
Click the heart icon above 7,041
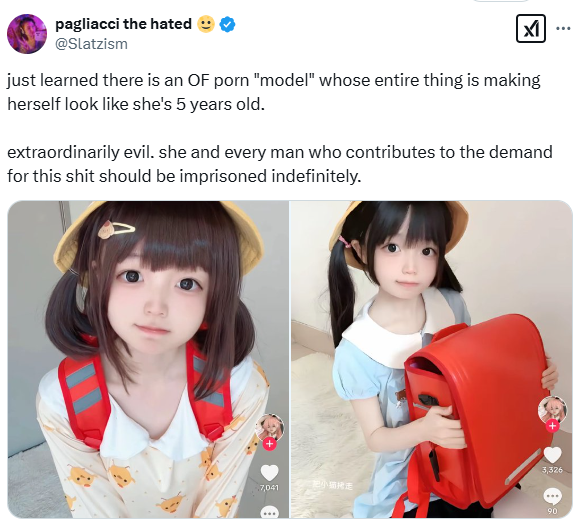(269, 473)
